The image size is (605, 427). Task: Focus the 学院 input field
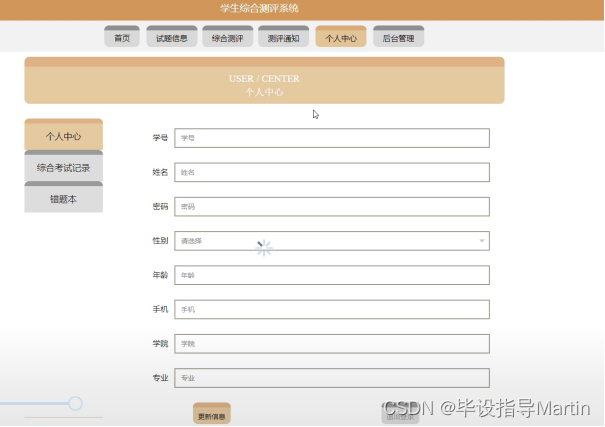pos(332,344)
